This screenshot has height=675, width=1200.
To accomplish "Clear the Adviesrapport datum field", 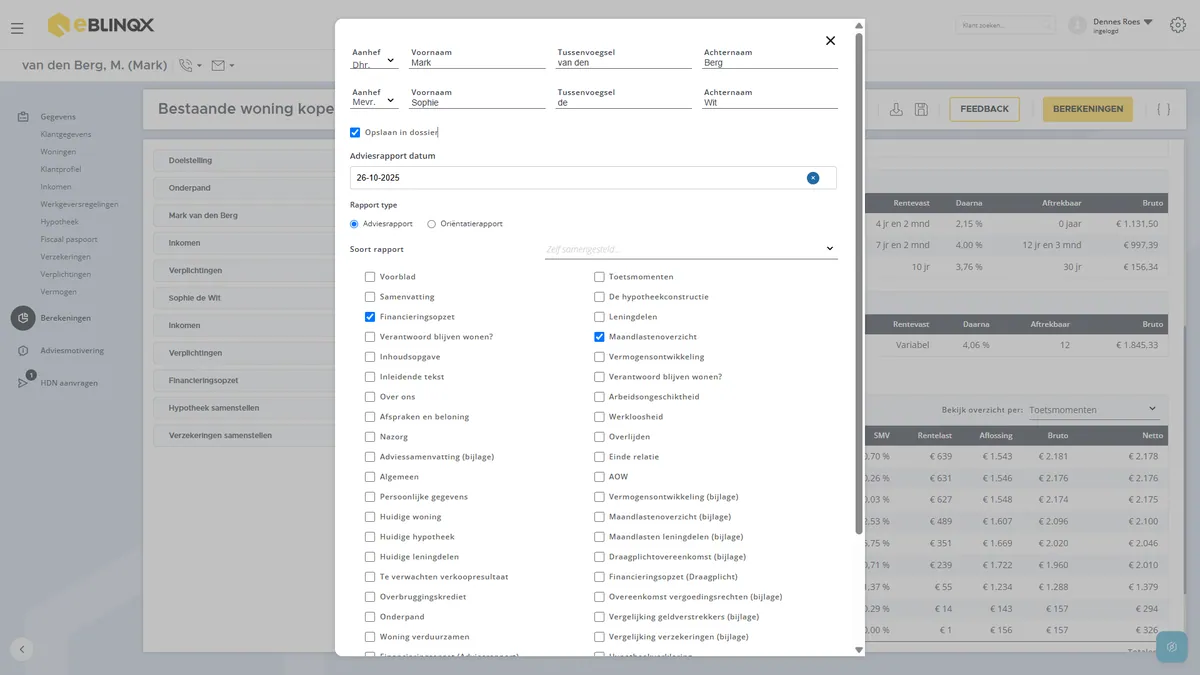I will (813, 178).
